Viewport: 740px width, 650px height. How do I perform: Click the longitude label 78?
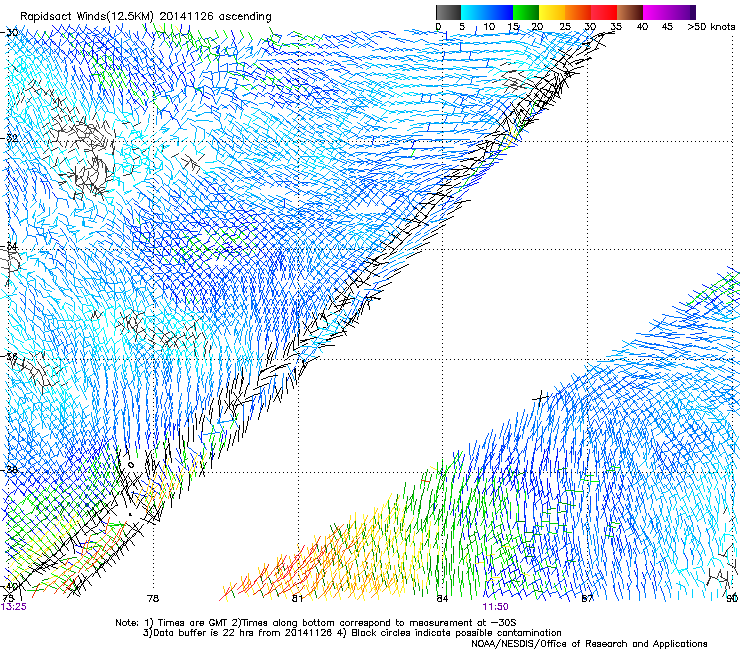click(x=153, y=599)
